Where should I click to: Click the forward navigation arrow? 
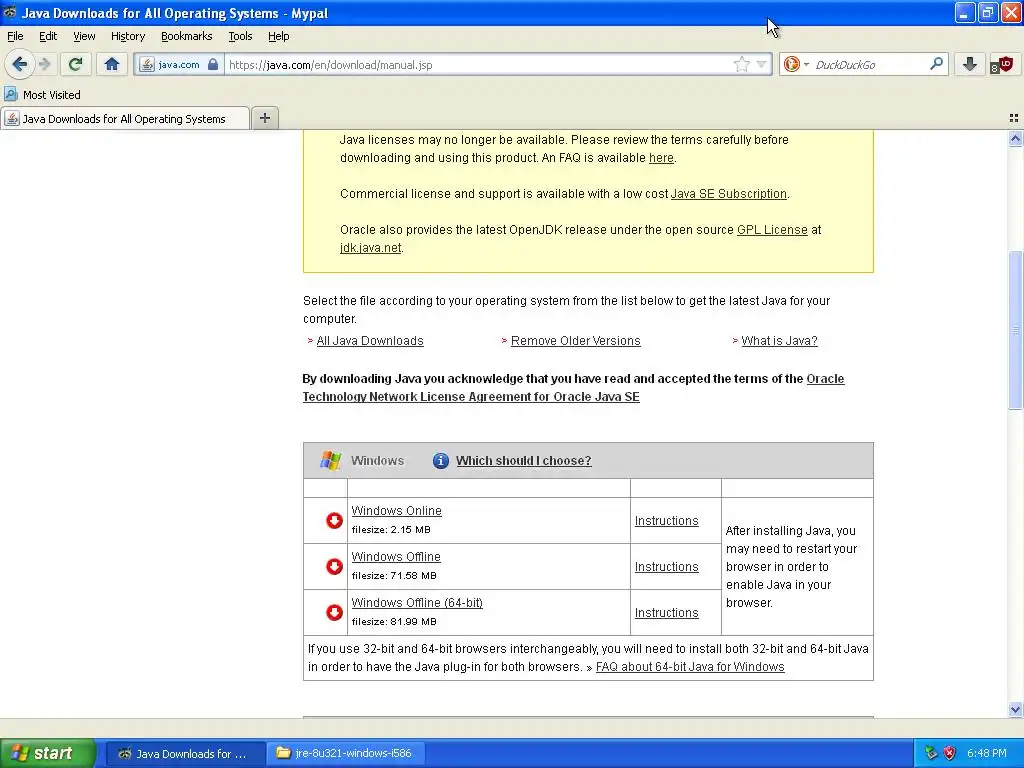click(45, 64)
